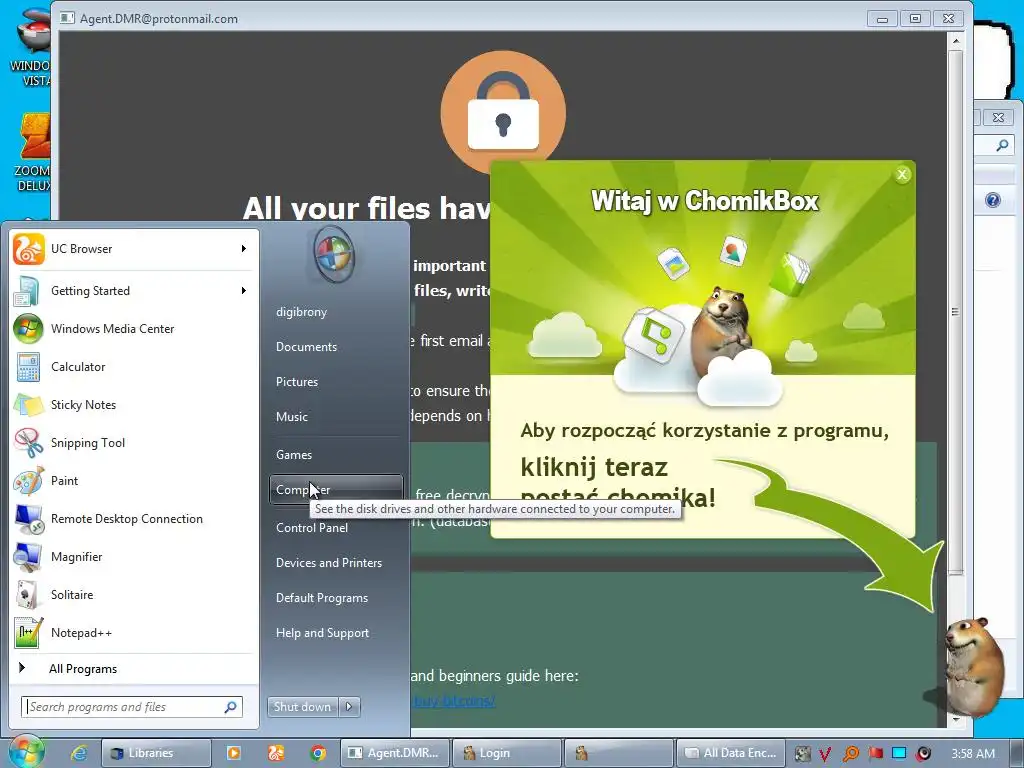Viewport: 1024px width, 768px height.
Task: Click the first tray icon with pixelated image
Action: coord(801,754)
